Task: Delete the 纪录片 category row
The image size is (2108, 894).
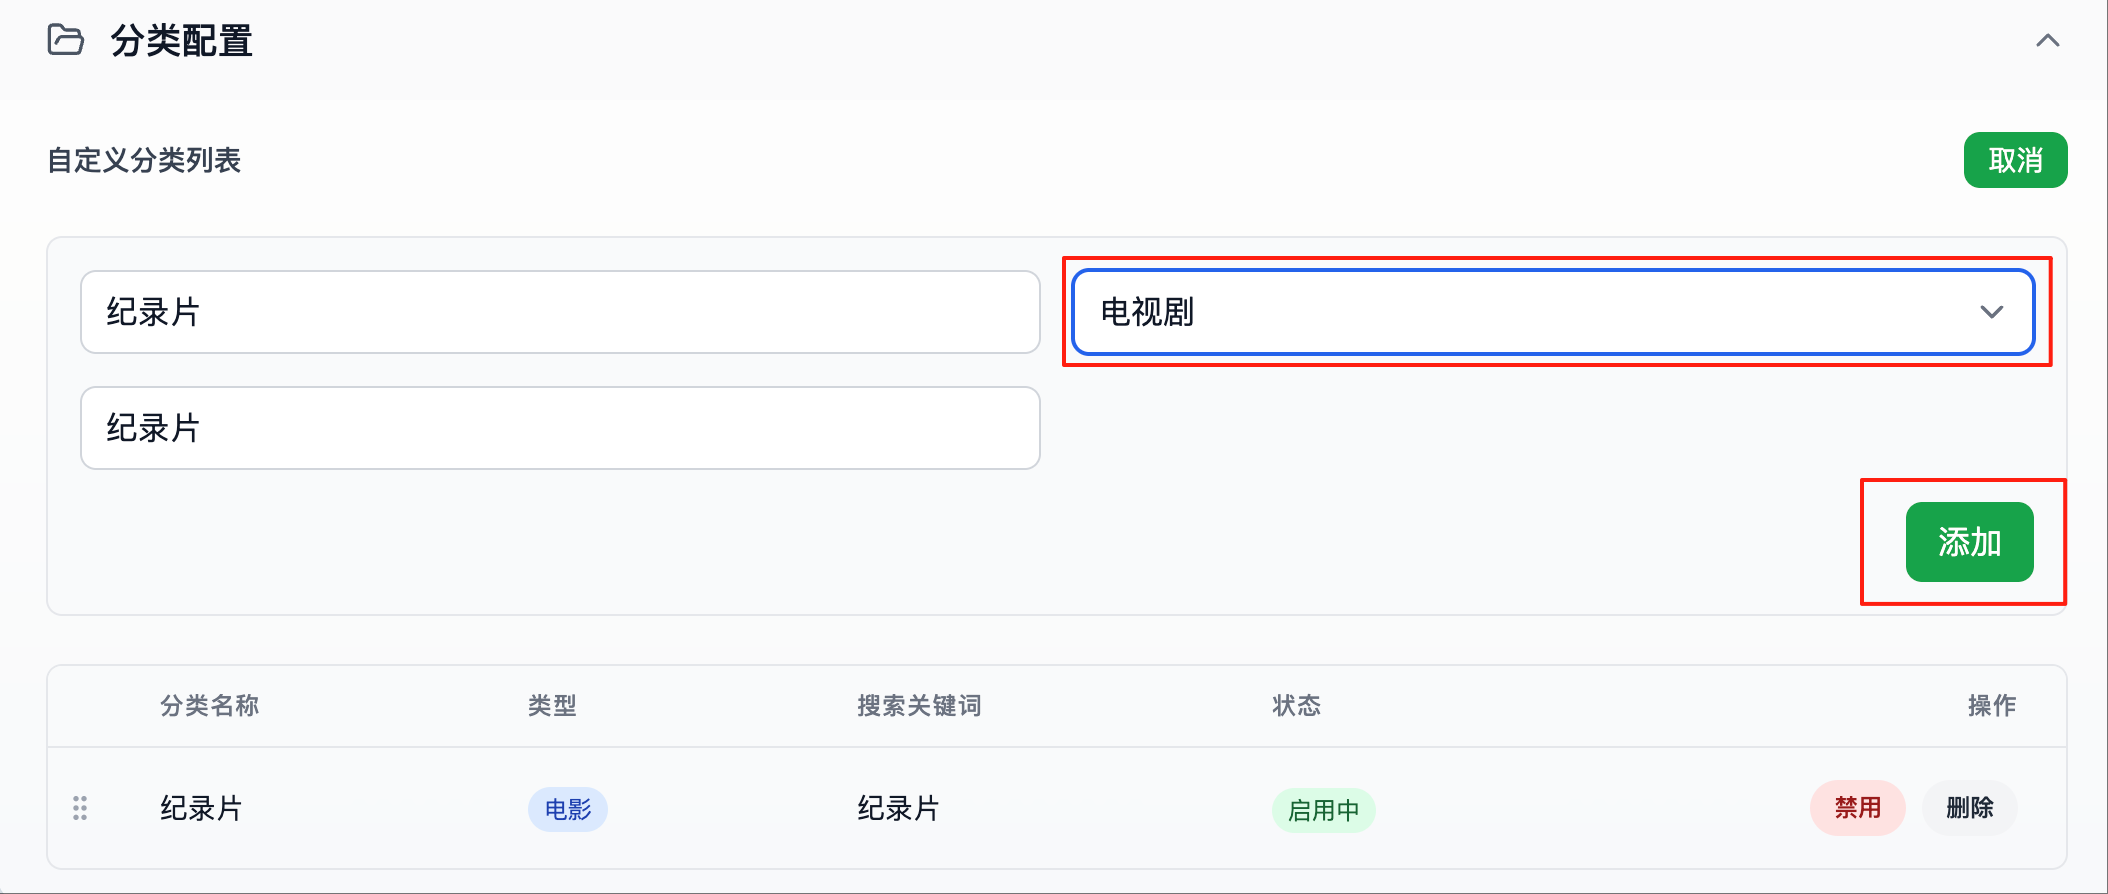Action: point(1969,808)
